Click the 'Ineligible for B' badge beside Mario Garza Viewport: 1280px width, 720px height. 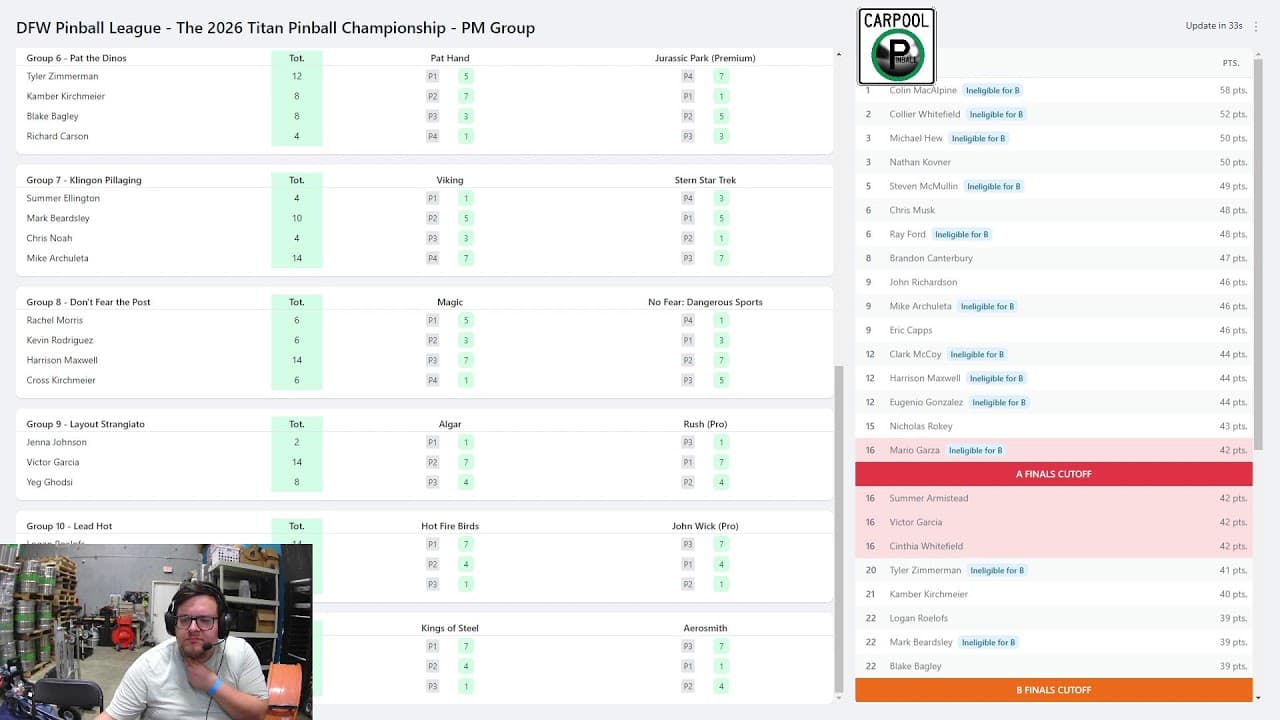[975, 450]
